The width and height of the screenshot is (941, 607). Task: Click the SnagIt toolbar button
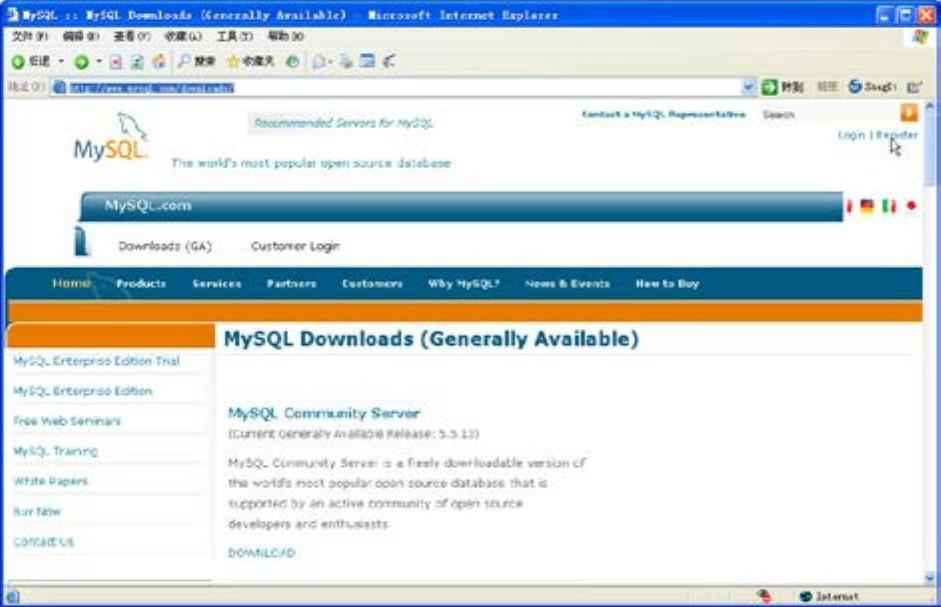click(x=873, y=88)
